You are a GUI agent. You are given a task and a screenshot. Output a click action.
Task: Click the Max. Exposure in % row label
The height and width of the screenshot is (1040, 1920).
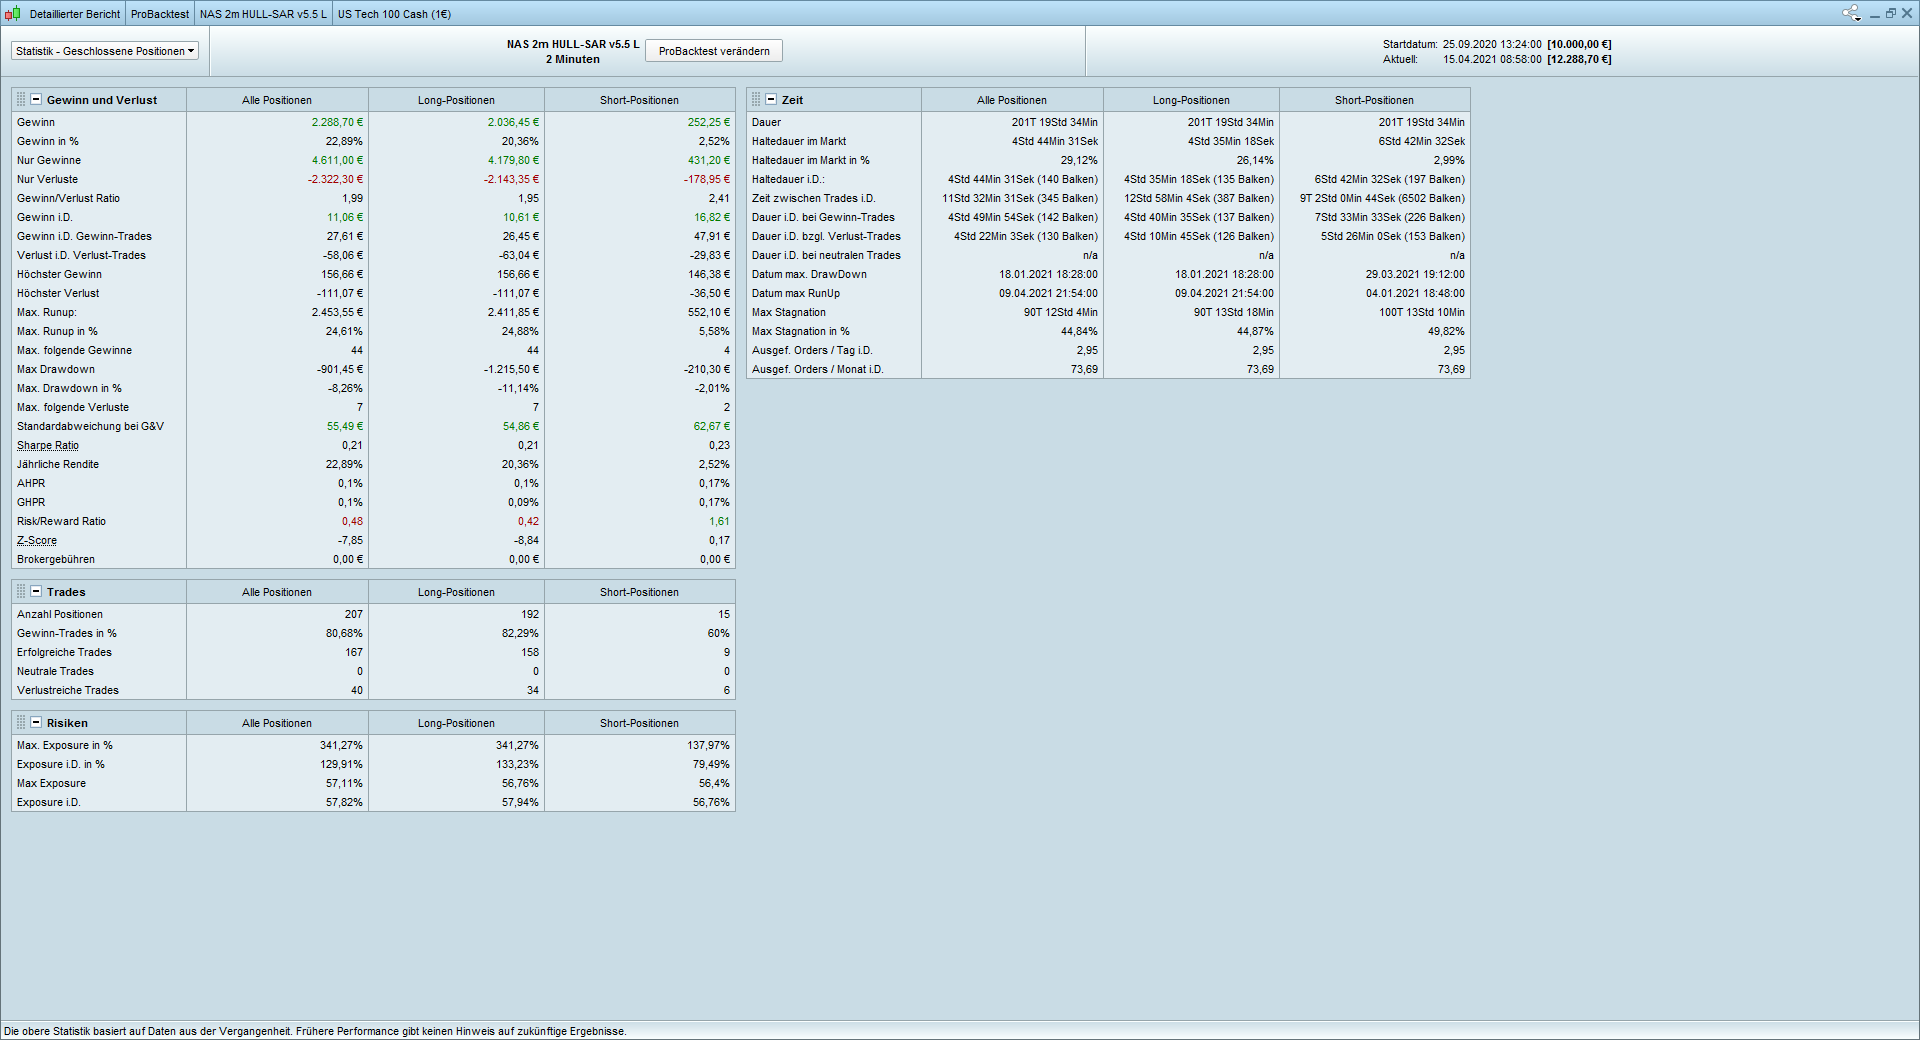coord(65,746)
